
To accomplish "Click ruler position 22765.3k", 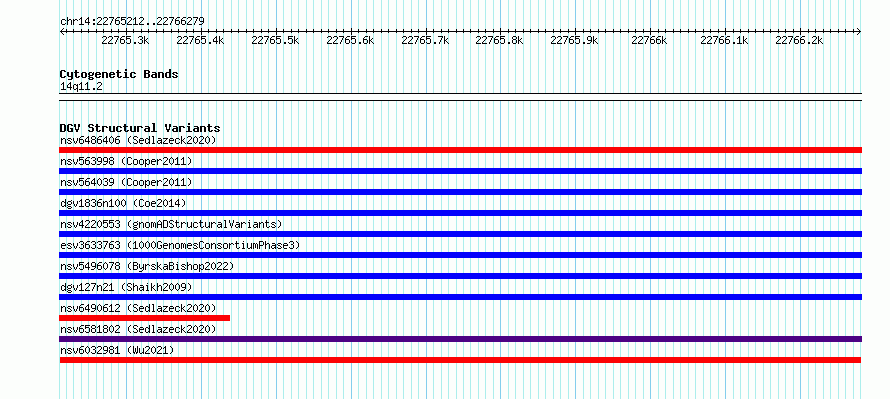I will [125, 40].
